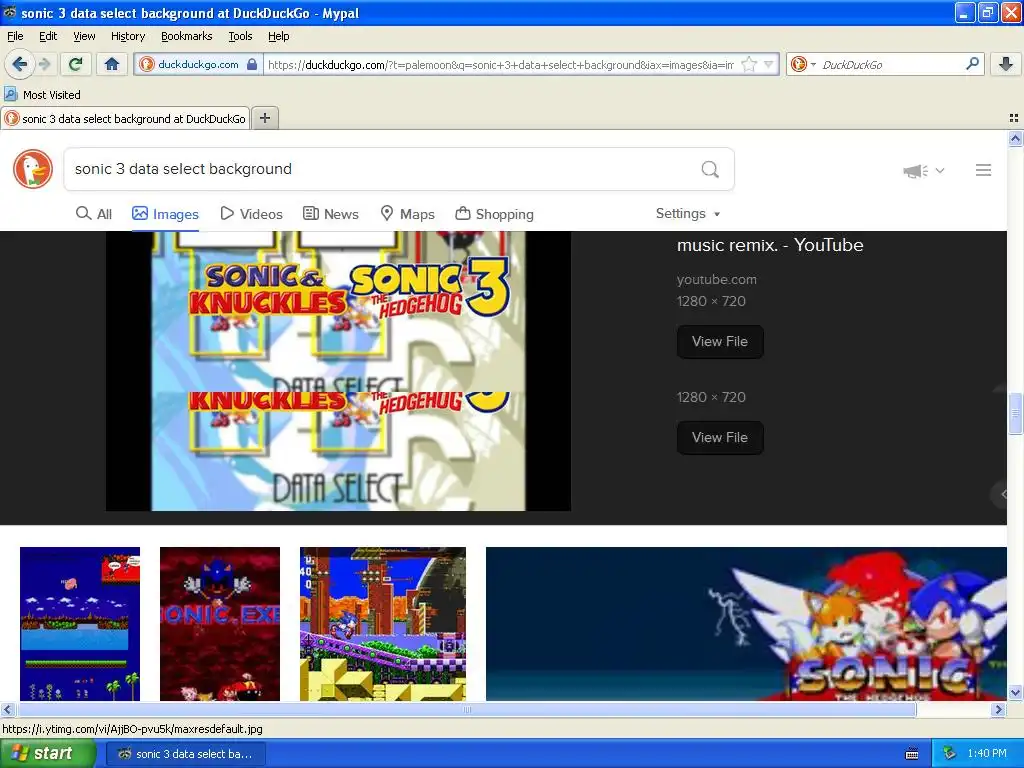This screenshot has height=768, width=1024.
Task: Select the Mypal taskbar window button
Action: pyautogui.click(x=185, y=754)
